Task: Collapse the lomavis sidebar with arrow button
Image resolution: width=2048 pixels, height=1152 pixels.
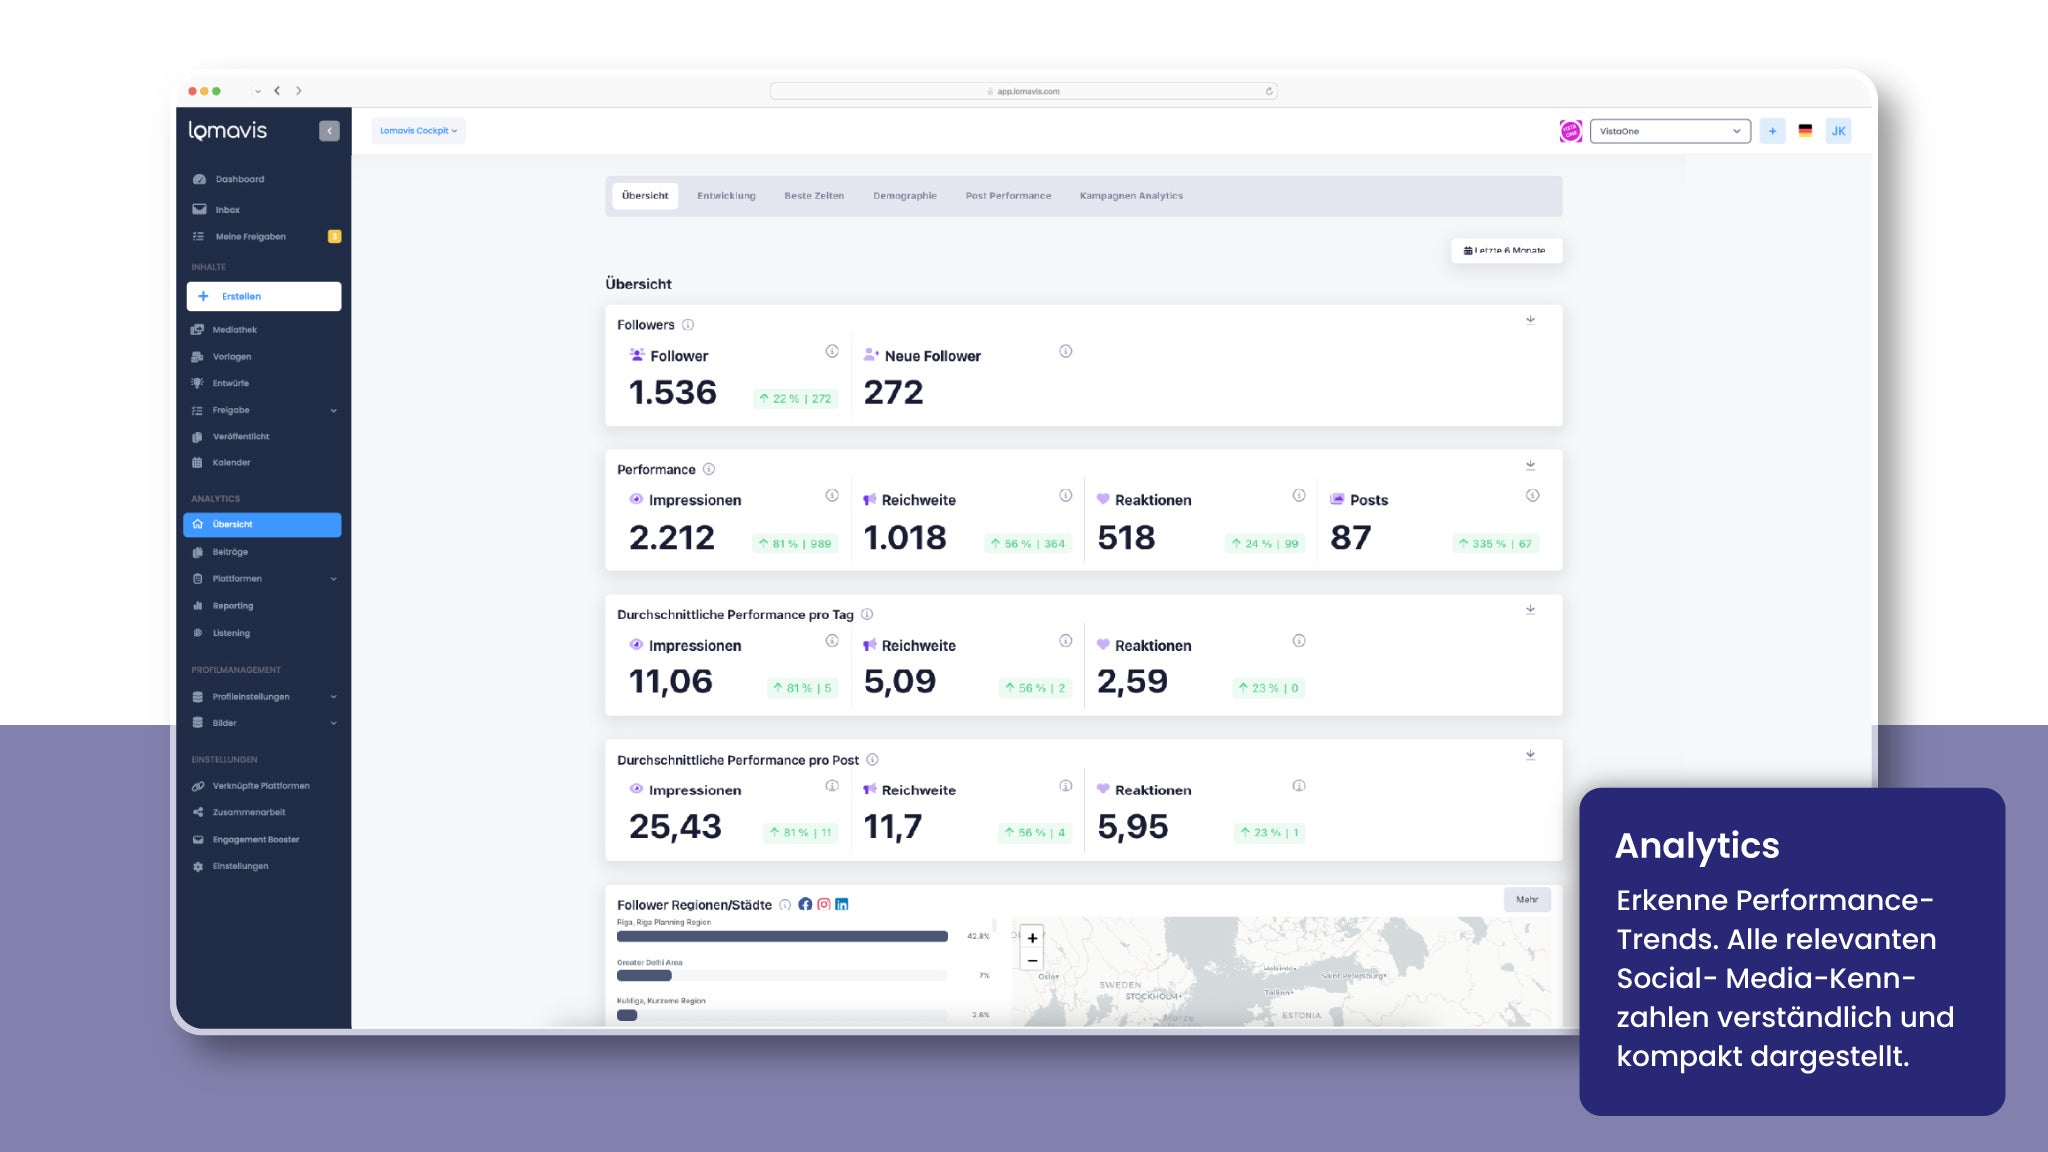Action: 329,131
